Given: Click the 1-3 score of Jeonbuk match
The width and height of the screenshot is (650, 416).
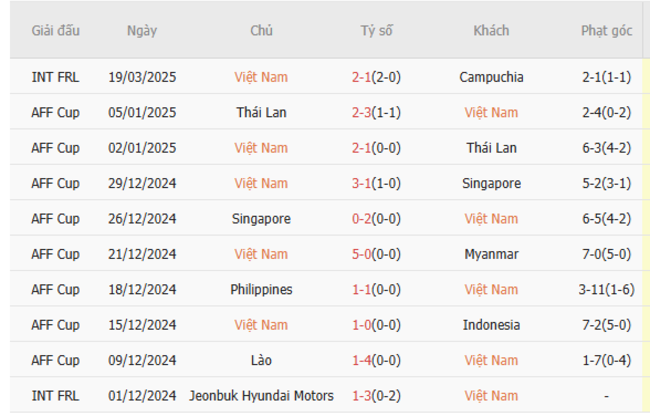Looking at the screenshot, I should [363, 395].
